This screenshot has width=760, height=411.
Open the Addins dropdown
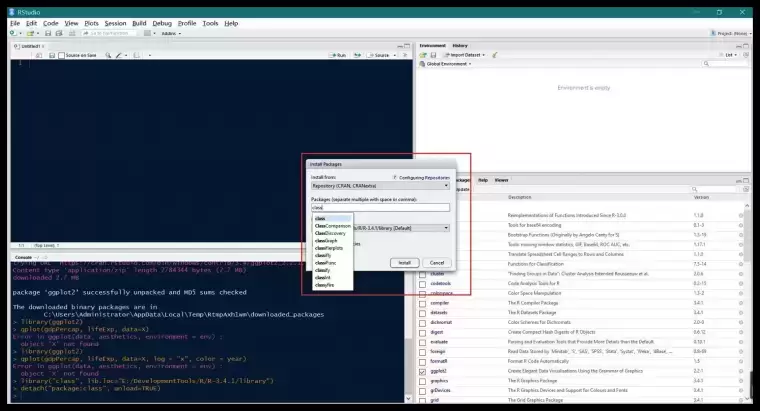(x=171, y=33)
